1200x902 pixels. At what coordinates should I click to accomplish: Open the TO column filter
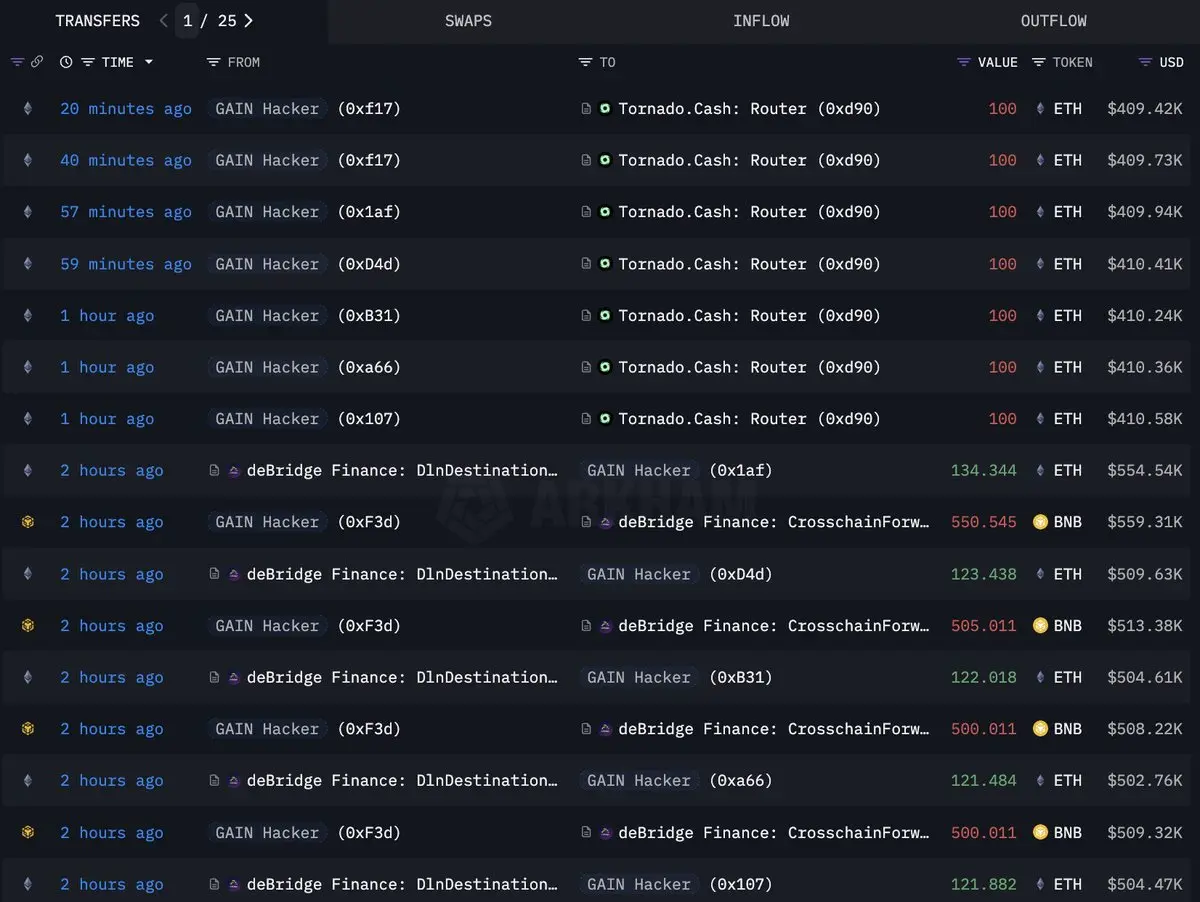click(585, 62)
